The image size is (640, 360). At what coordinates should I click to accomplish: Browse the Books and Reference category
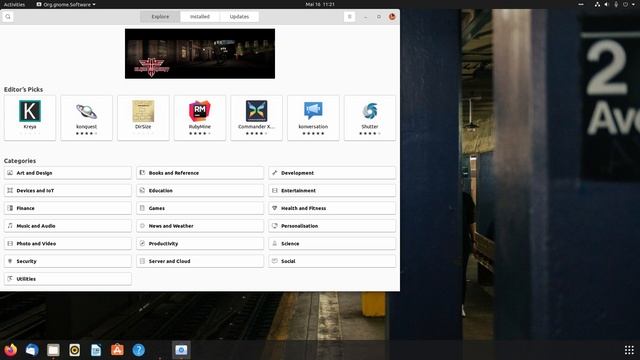200,173
